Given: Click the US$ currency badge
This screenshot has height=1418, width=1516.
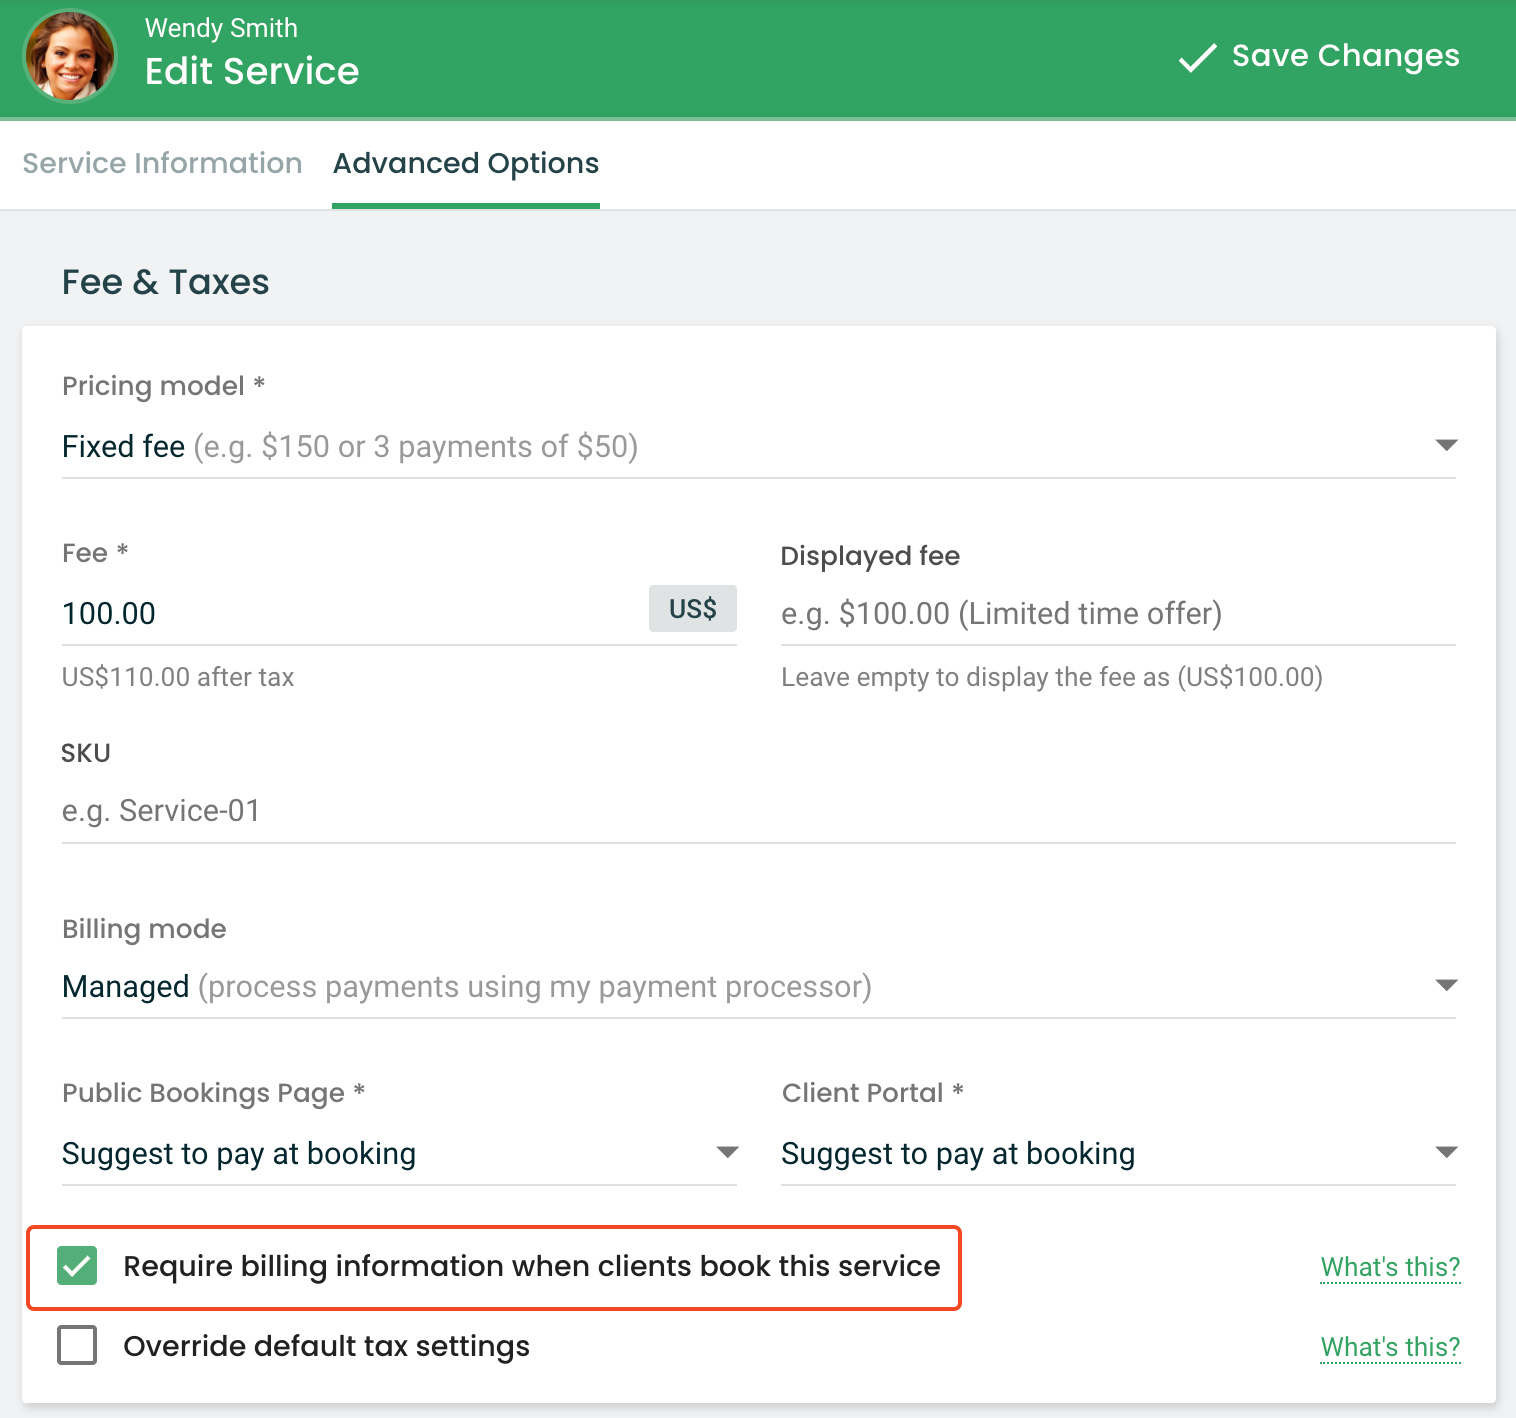Looking at the screenshot, I should click(692, 609).
